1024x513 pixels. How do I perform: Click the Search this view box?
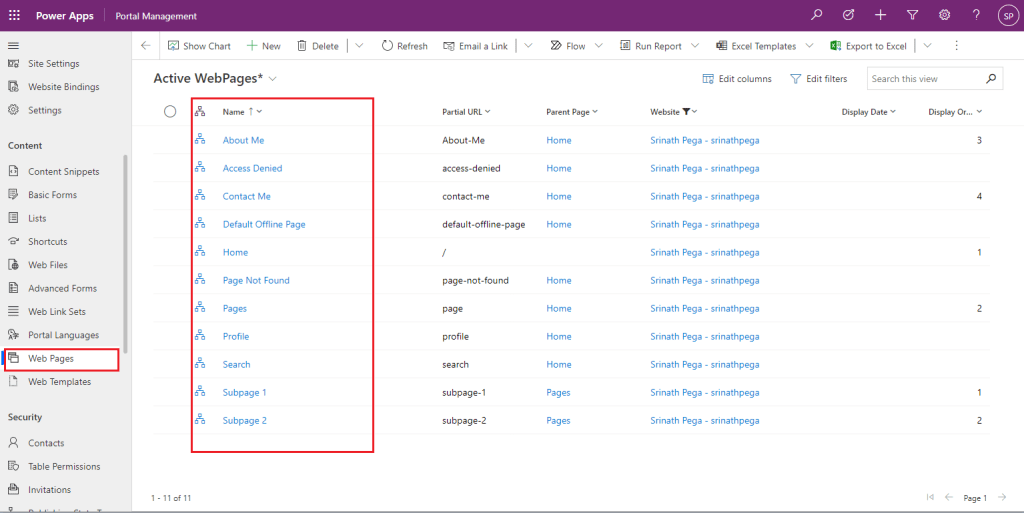pyautogui.click(x=924, y=79)
